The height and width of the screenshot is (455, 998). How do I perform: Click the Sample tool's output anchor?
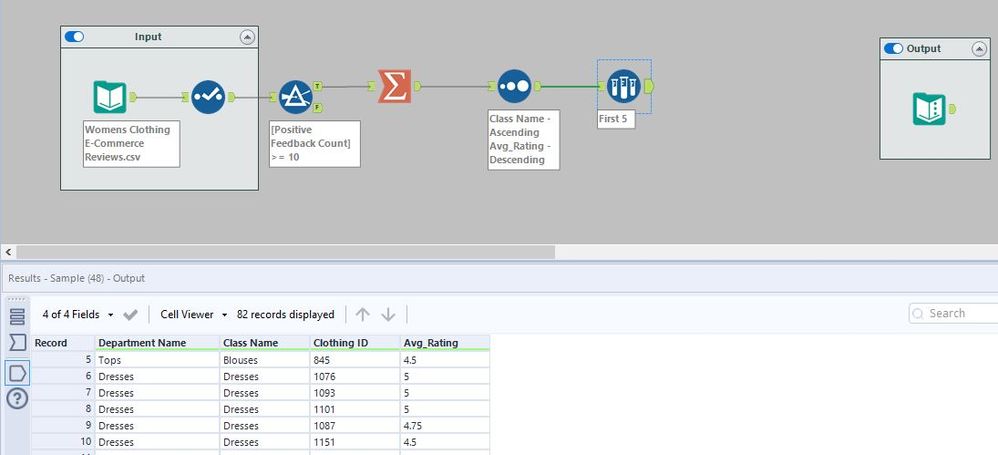(x=649, y=86)
